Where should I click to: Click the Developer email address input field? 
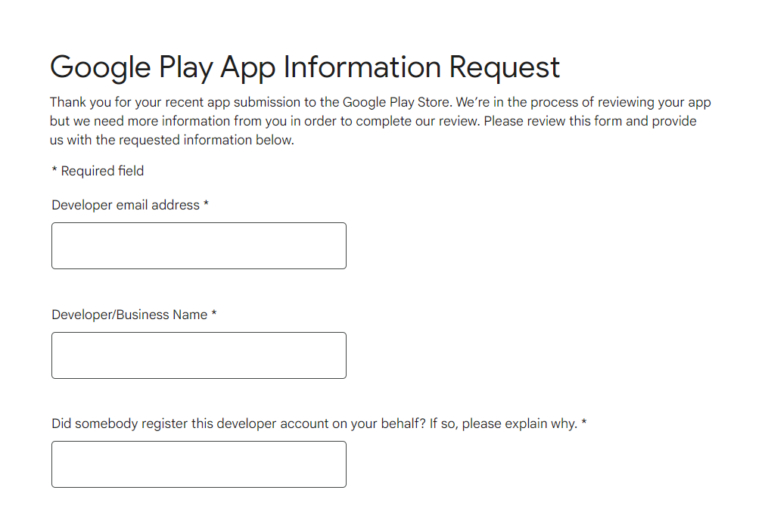click(199, 245)
